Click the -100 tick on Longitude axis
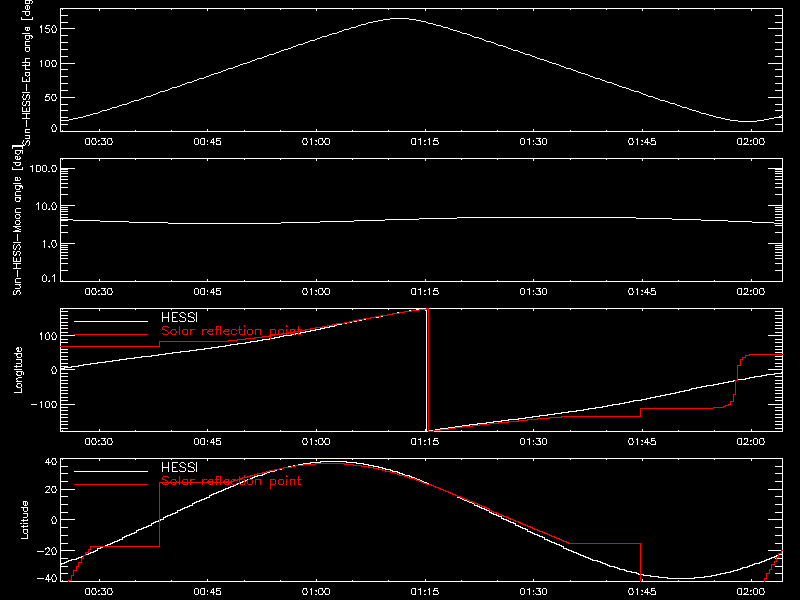Image resolution: width=800 pixels, height=600 pixels. [x=44, y=405]
